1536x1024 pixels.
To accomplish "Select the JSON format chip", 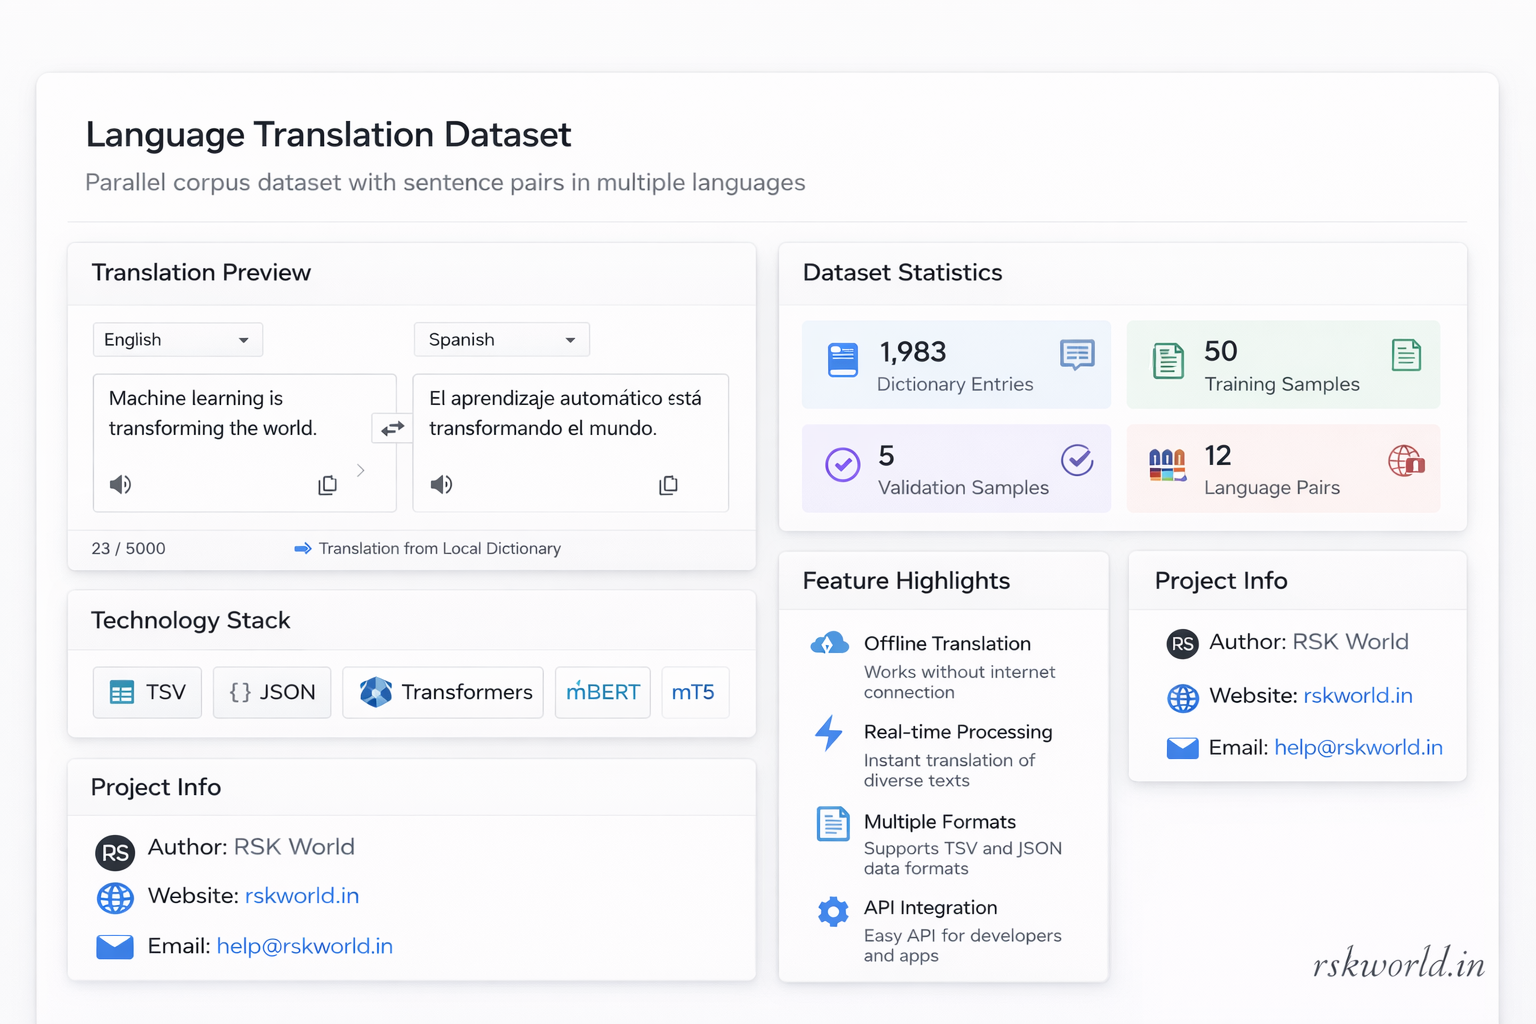I will tap(271, 692).
